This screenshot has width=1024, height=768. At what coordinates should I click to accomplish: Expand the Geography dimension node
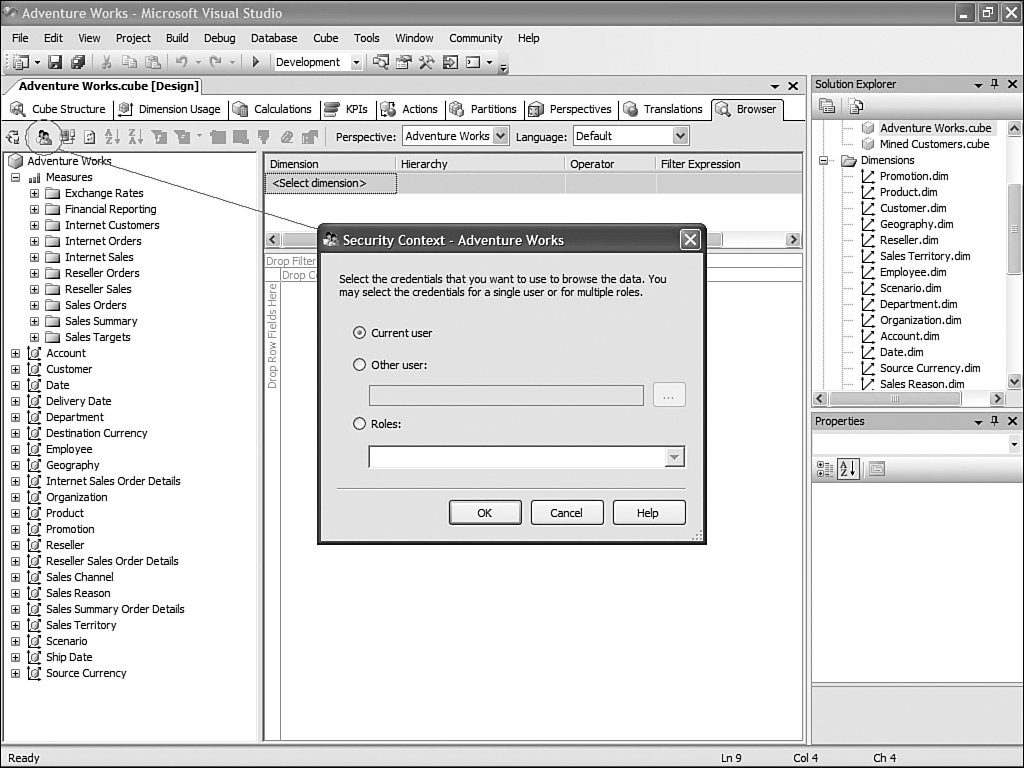(x=16, y=466)
